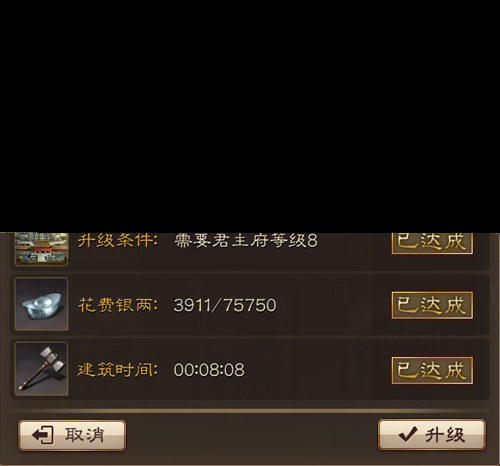Screen dimensions: 500x466
Task: Click 已达成 badge for 升级条件 row
Action: coord(432,243)
